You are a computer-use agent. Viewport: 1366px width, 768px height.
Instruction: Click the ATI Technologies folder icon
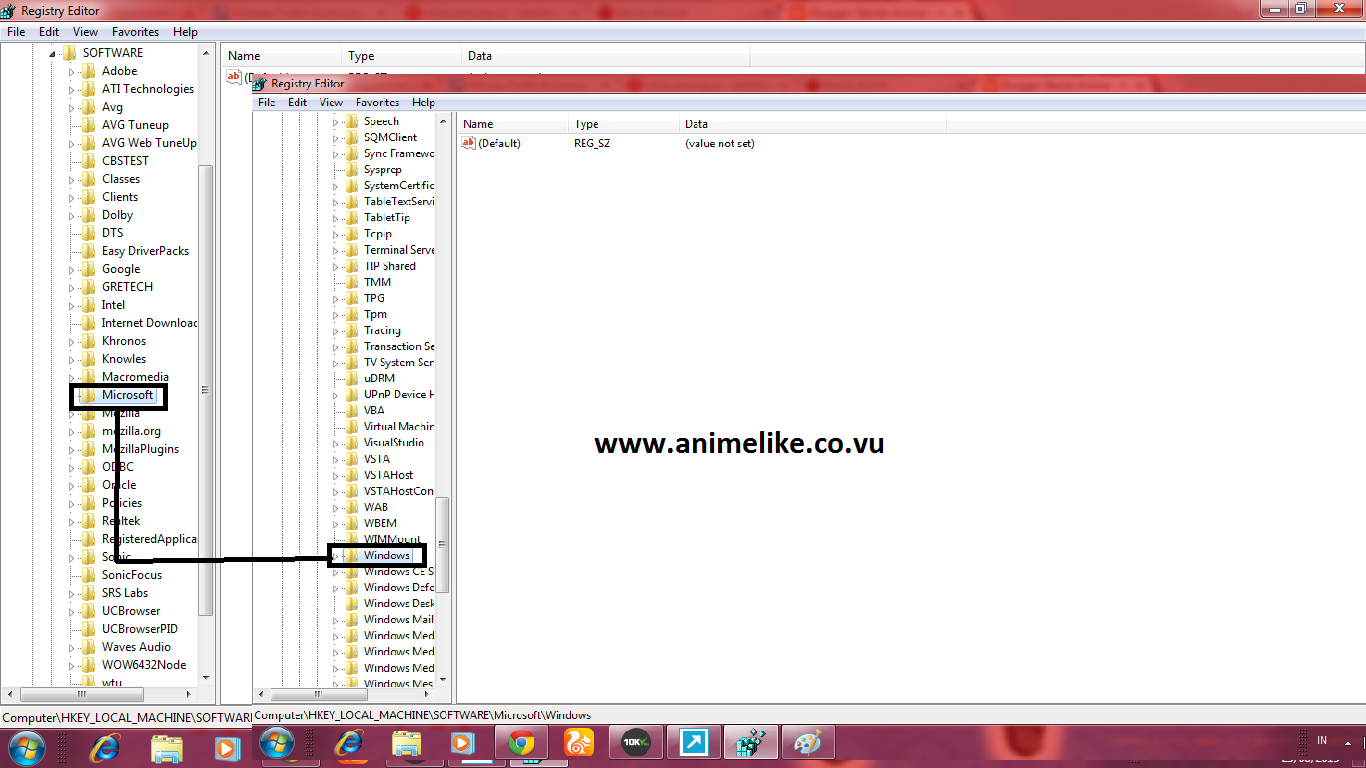coord(88,89)
